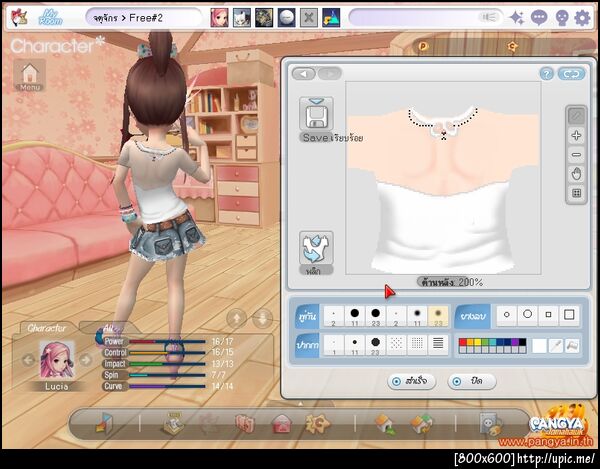Click the white cat caddie icon in top bar

pyautogui.click(x=242, y=18)
